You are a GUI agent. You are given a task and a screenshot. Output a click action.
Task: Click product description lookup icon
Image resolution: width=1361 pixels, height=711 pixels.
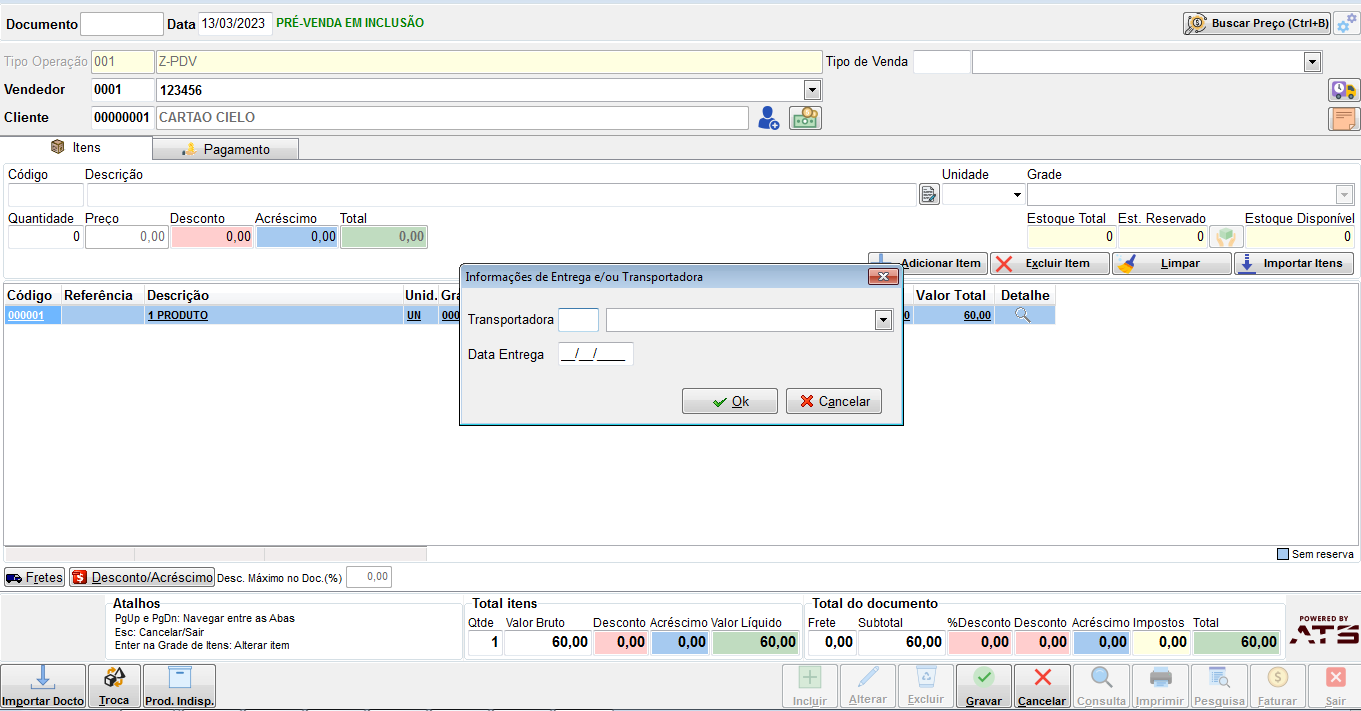929,195
